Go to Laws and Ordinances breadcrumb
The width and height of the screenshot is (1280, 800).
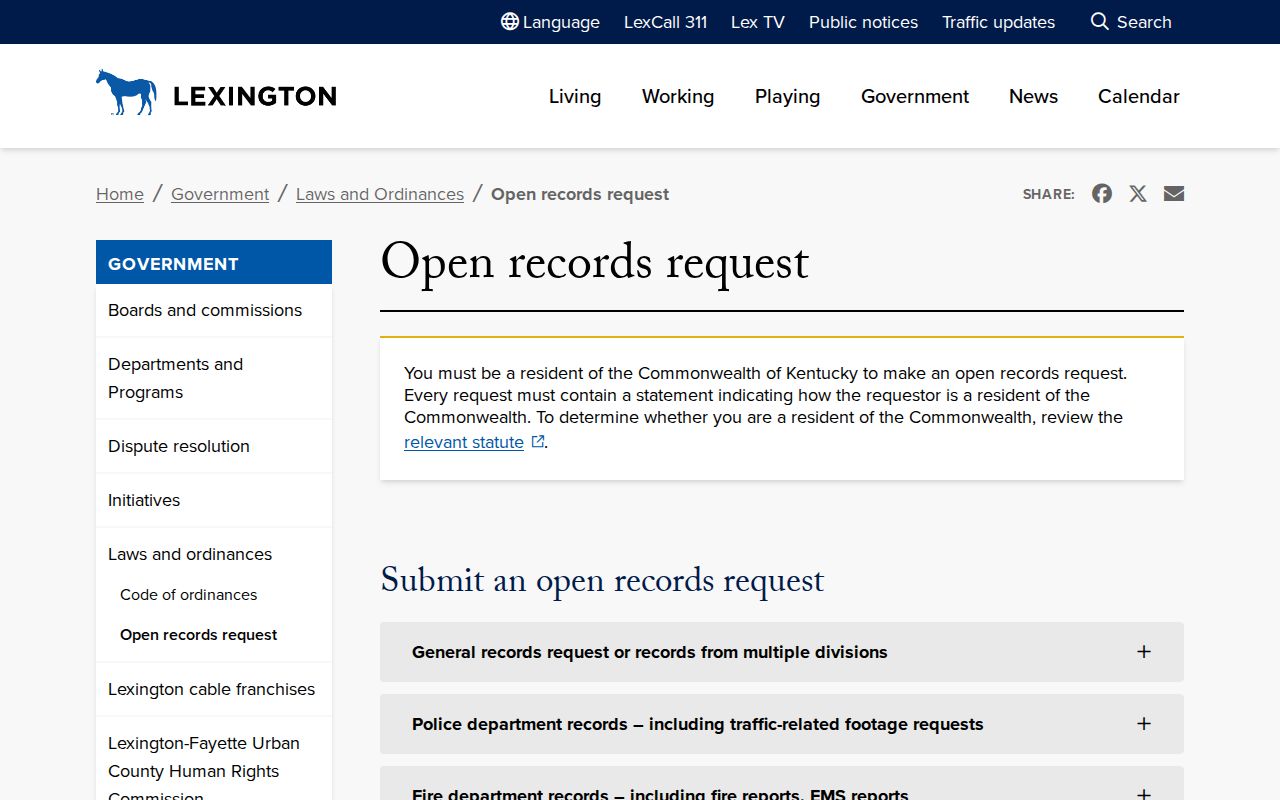tap(380, 194)
